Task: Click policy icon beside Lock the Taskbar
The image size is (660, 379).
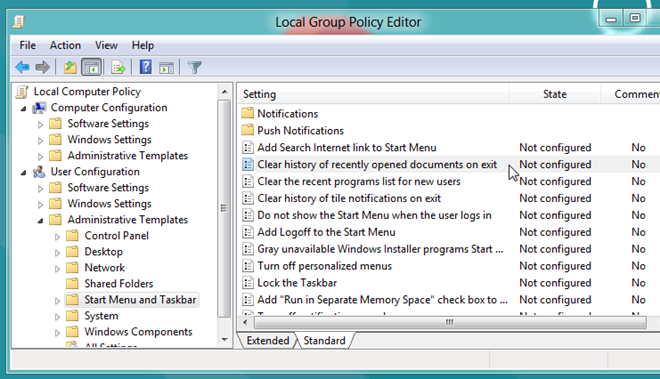Action: click(x=248, y=283)
